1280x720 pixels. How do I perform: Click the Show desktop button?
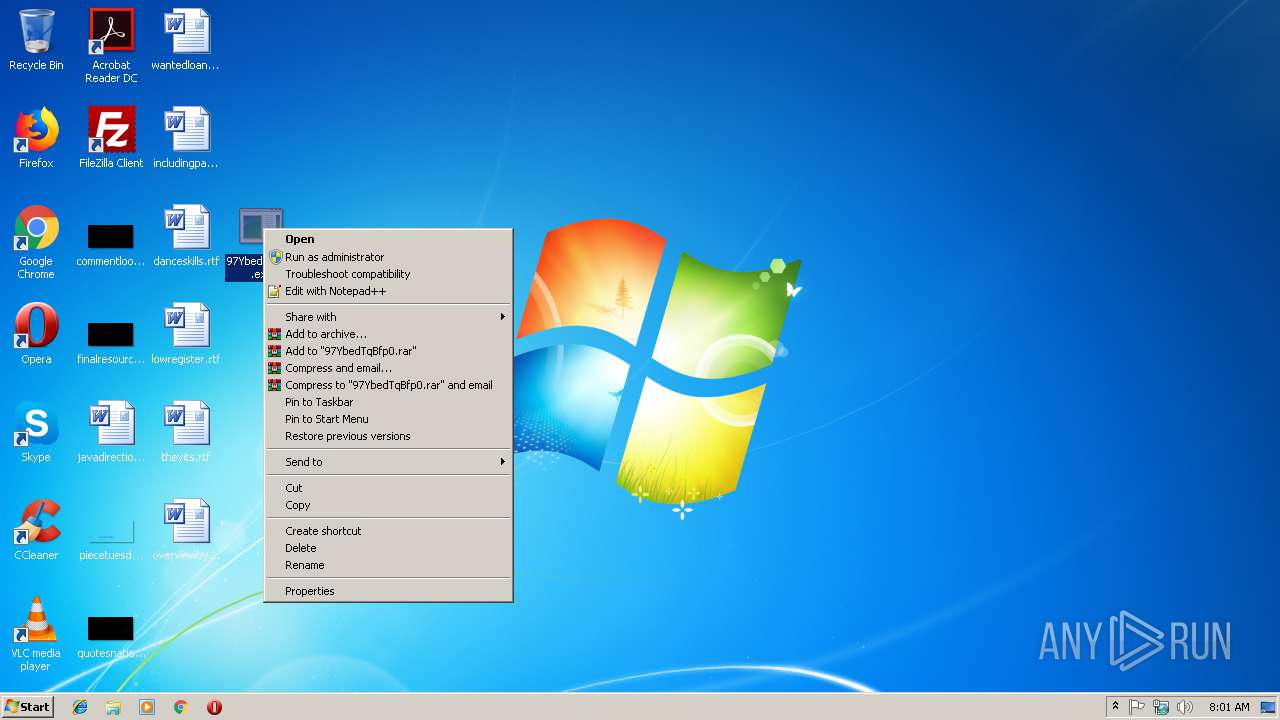coord(1269,707)
